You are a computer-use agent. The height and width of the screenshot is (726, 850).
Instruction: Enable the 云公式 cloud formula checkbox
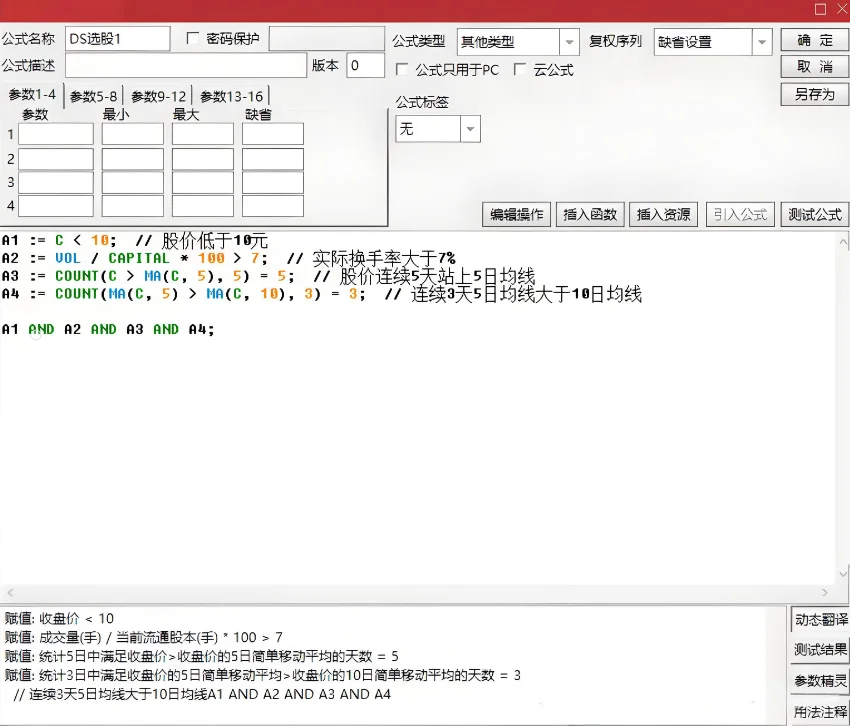click(518, 69)
